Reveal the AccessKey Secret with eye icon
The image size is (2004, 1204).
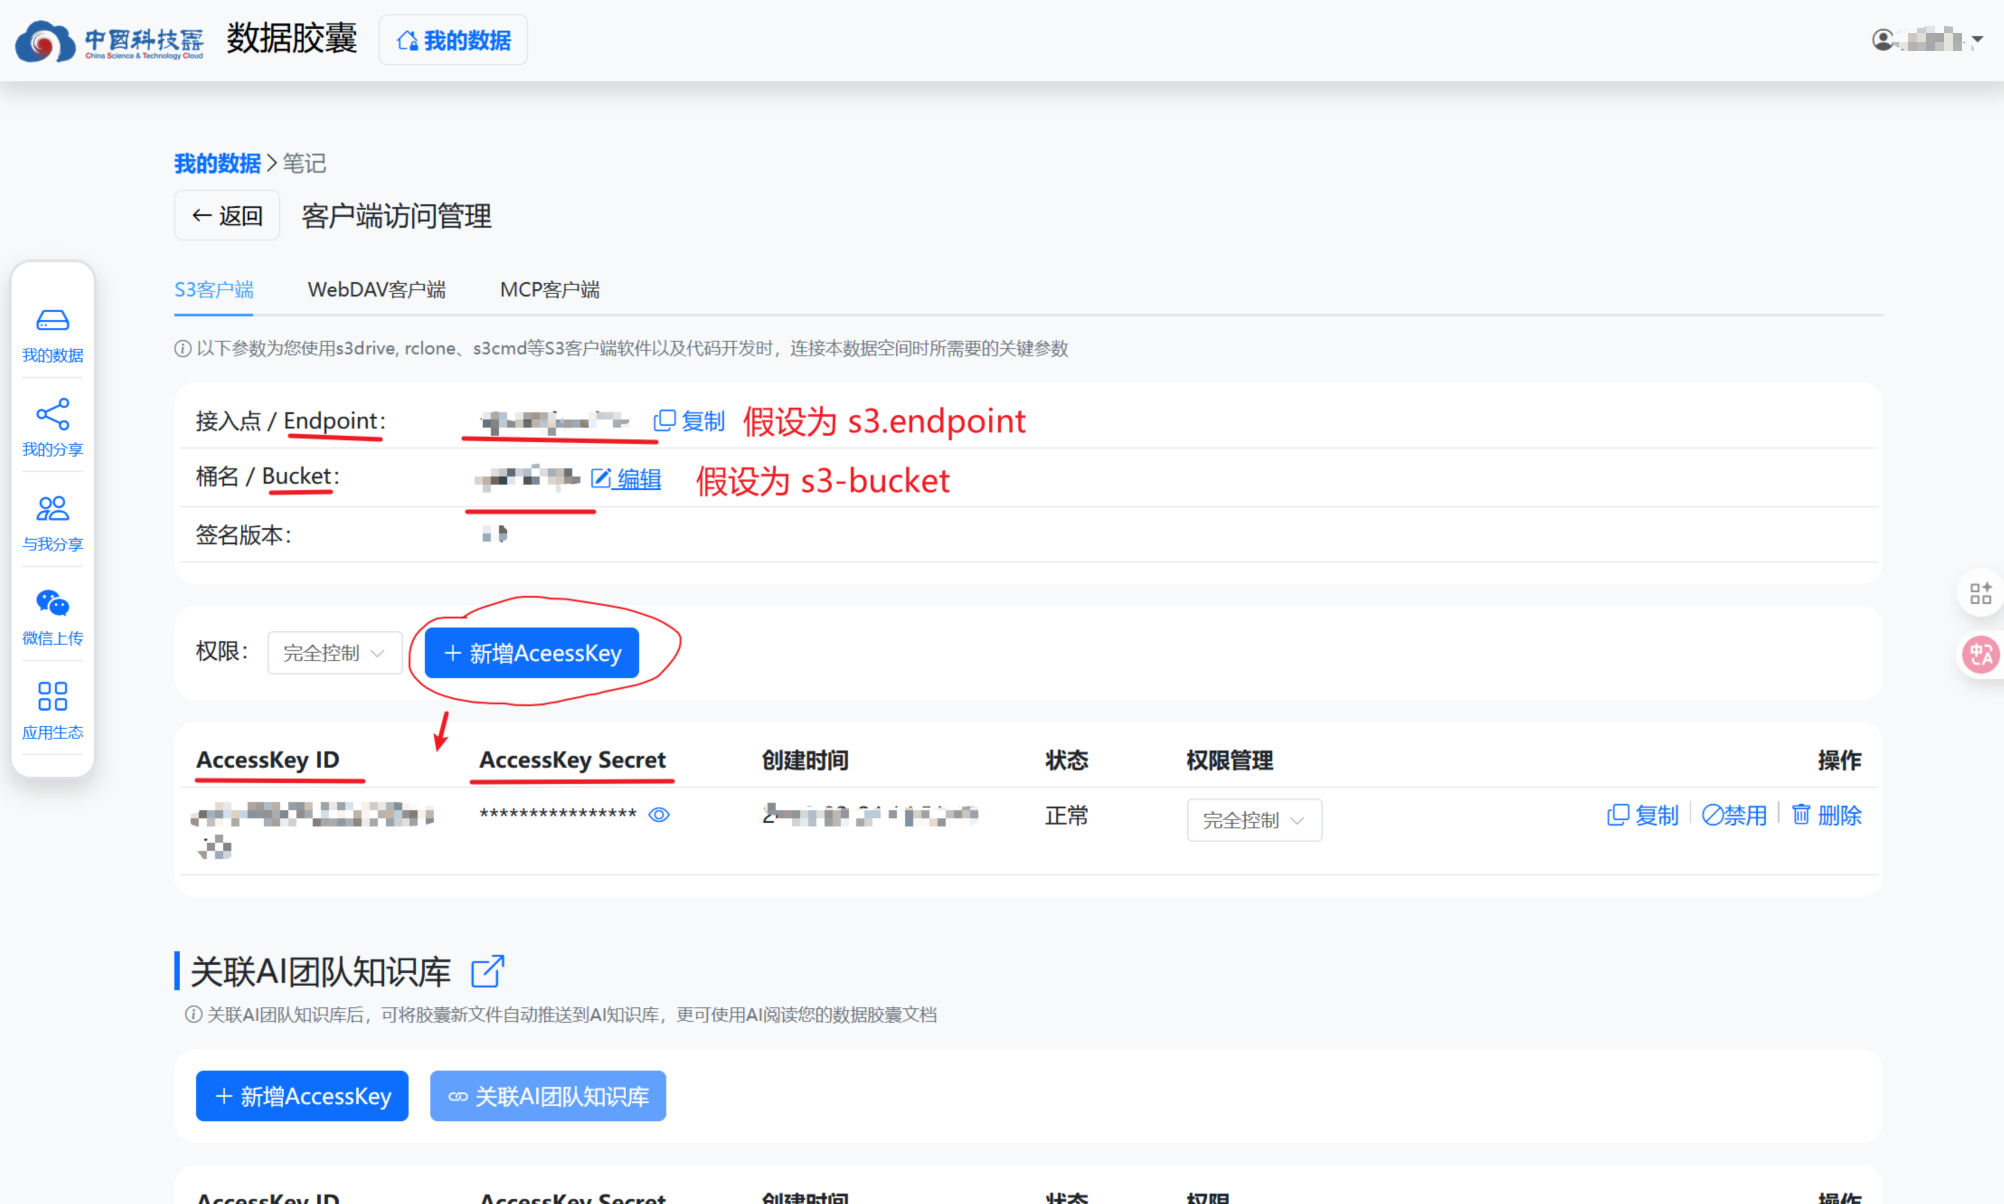659,815
